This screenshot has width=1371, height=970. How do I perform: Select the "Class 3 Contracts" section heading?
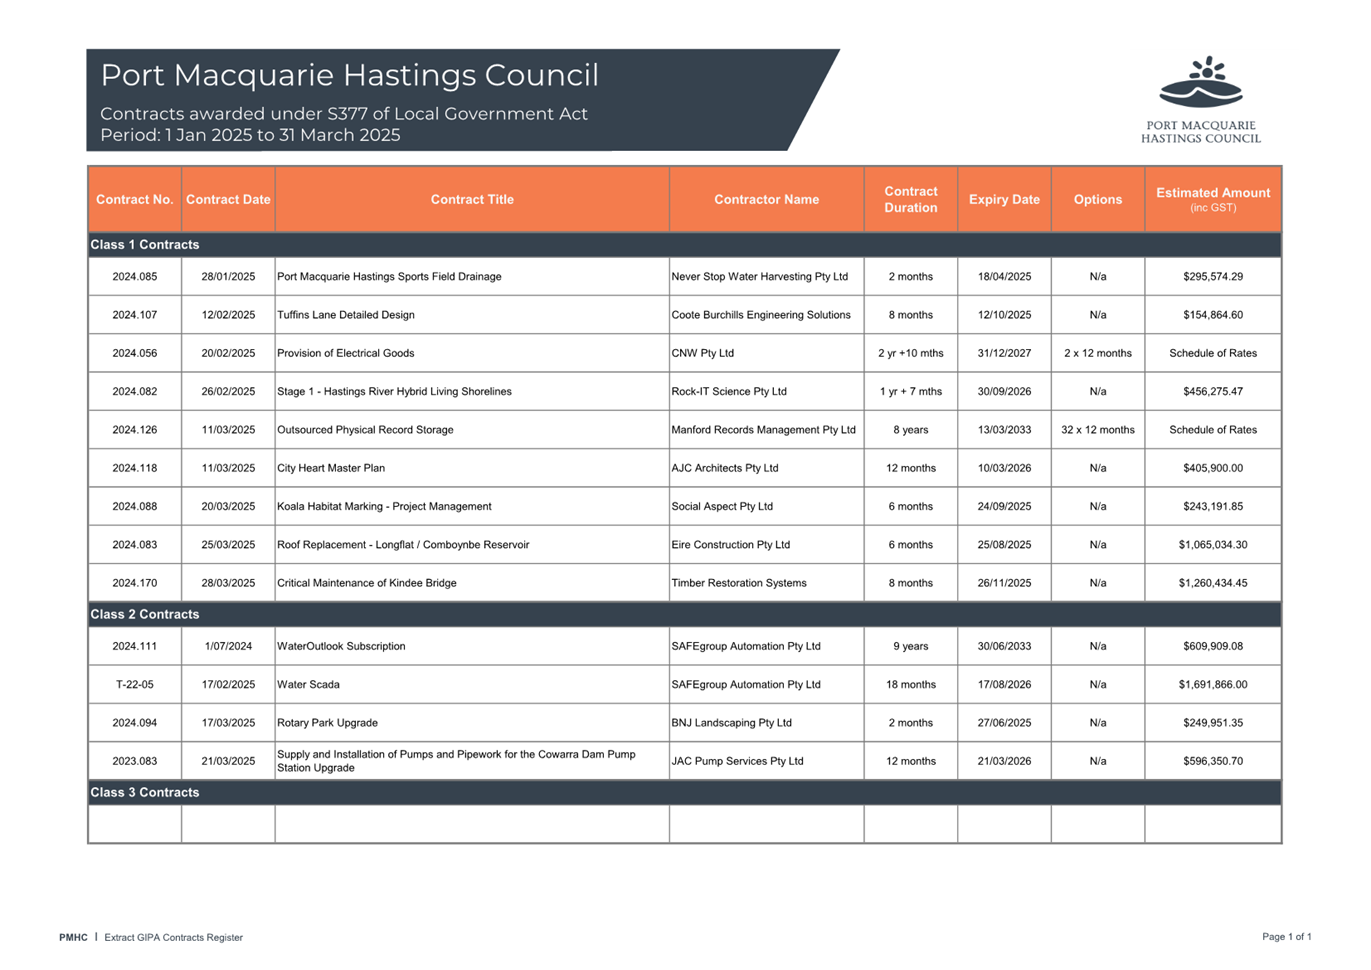tap(145, 792)
